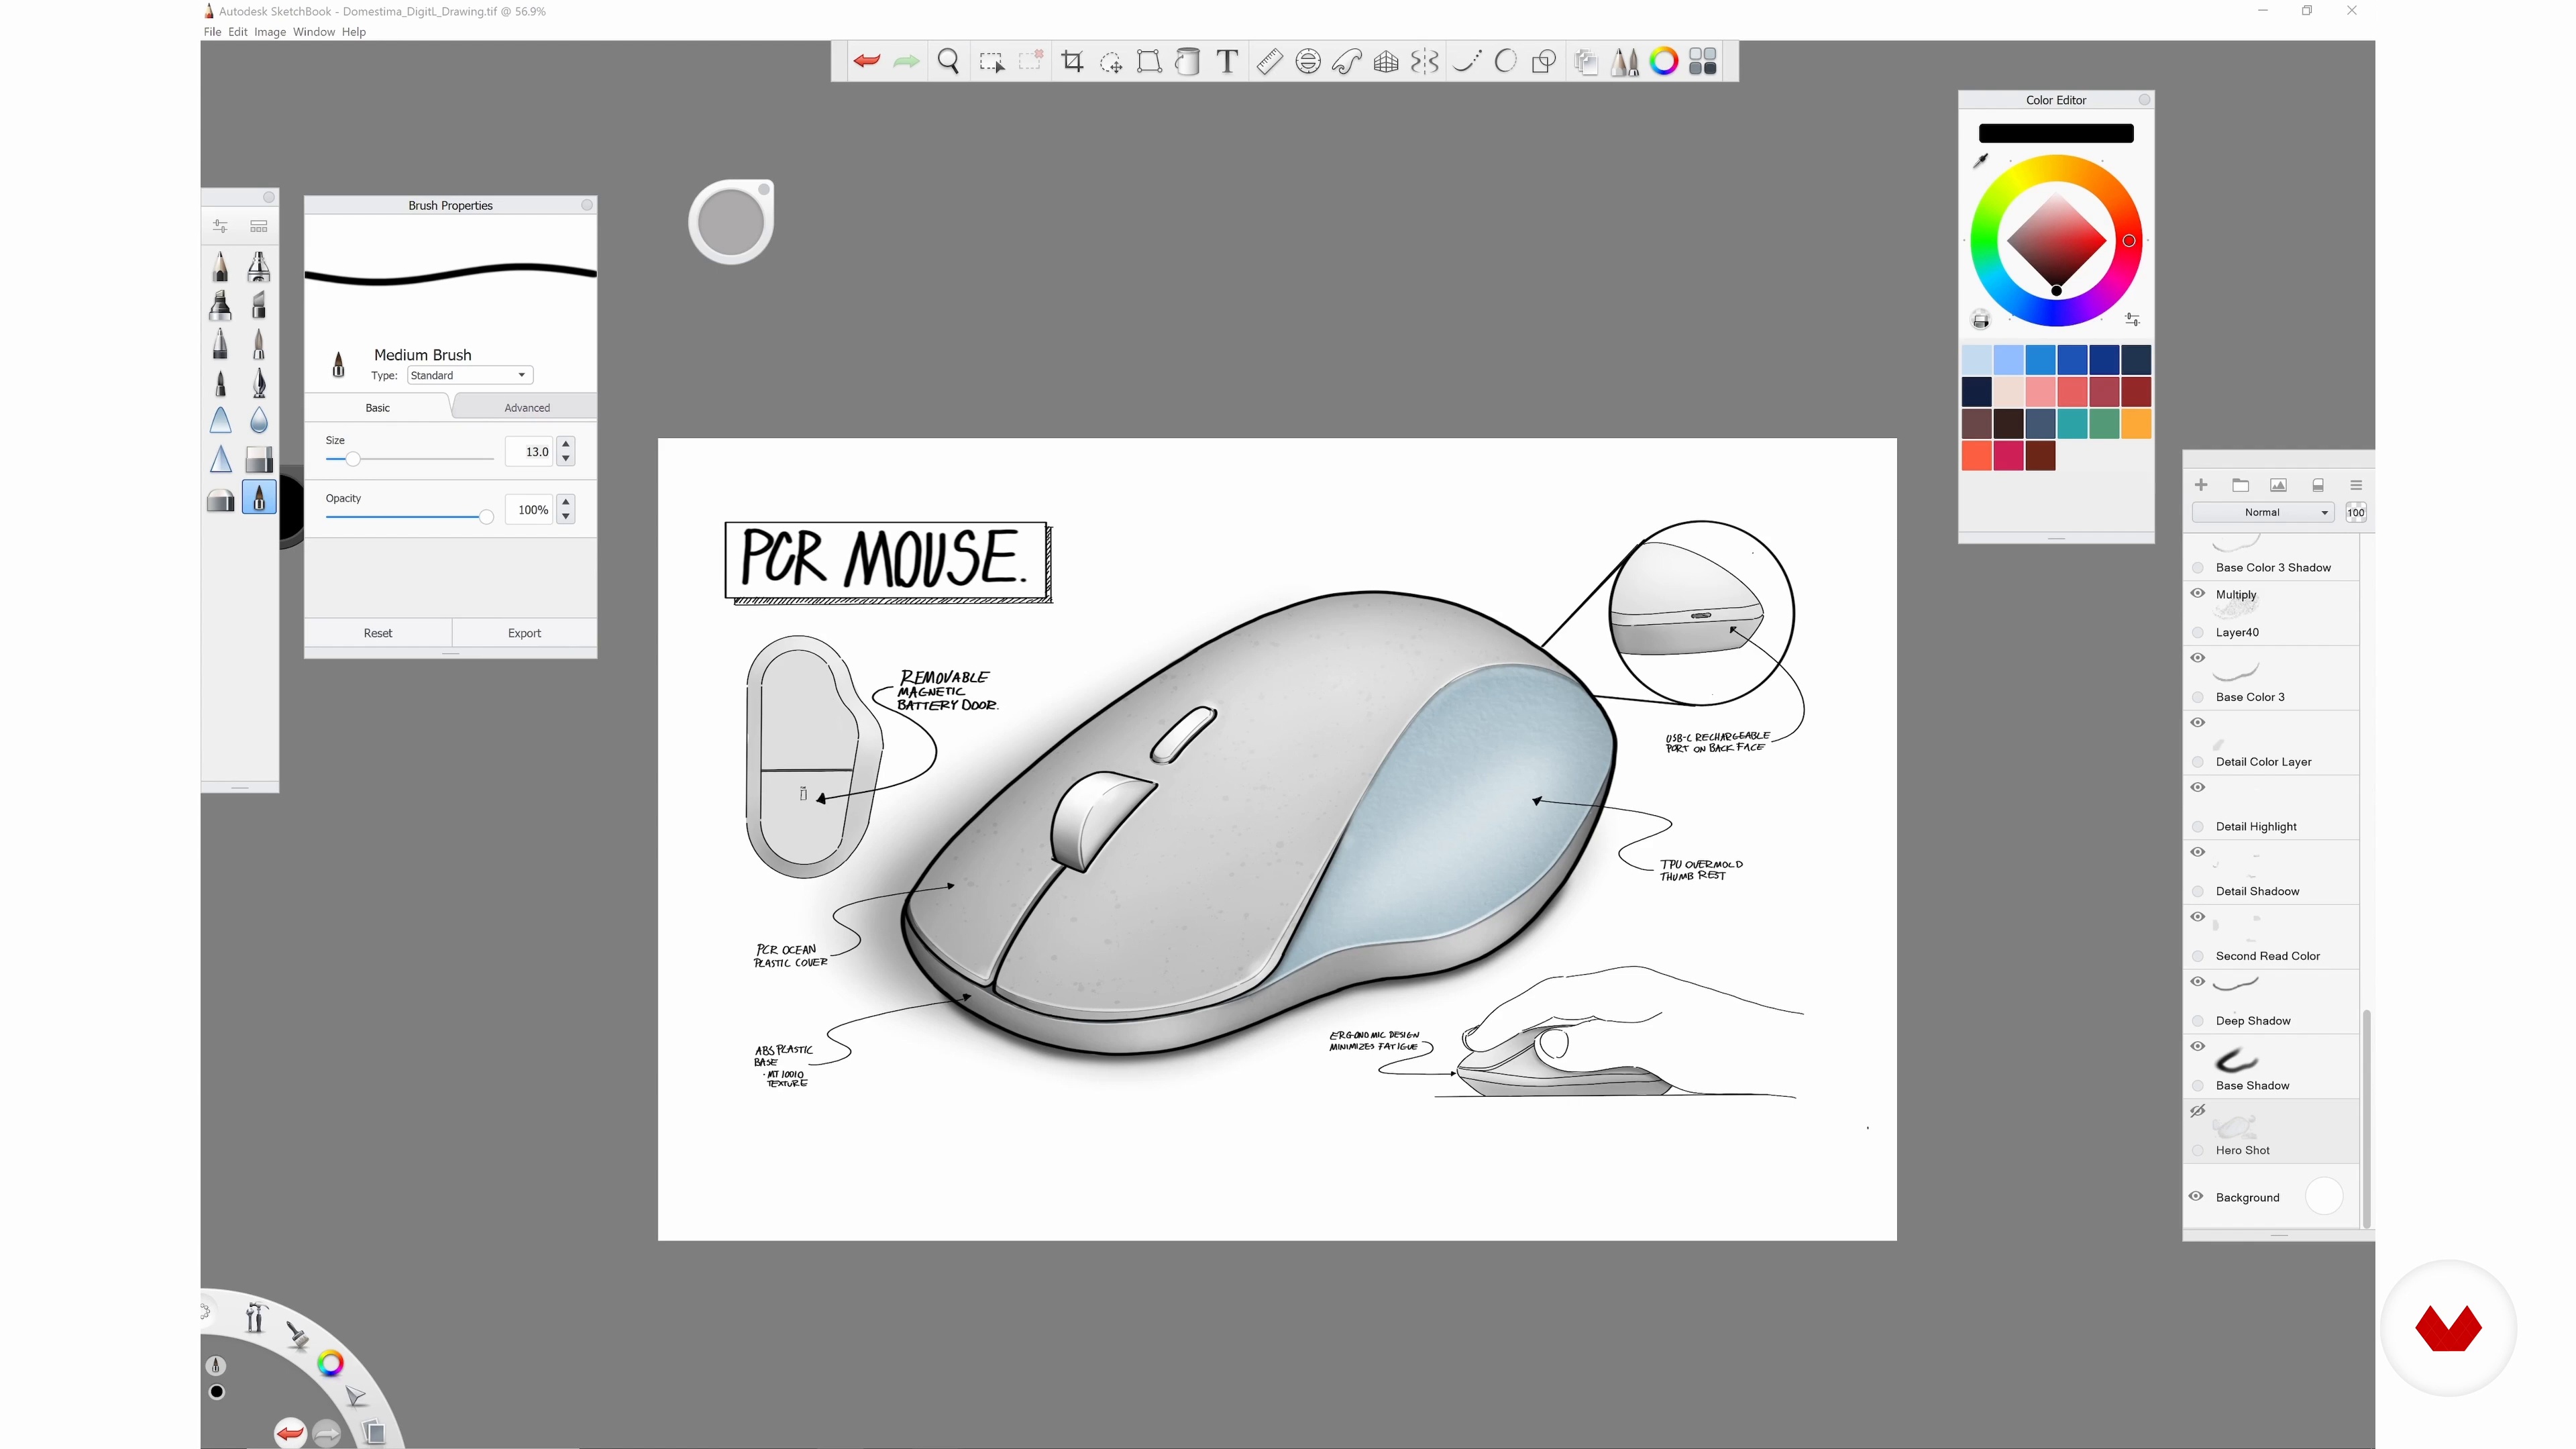Viewport: 2576px width, 1449px height.
Task: Open the File menu
Action: [x=212, y=32]
